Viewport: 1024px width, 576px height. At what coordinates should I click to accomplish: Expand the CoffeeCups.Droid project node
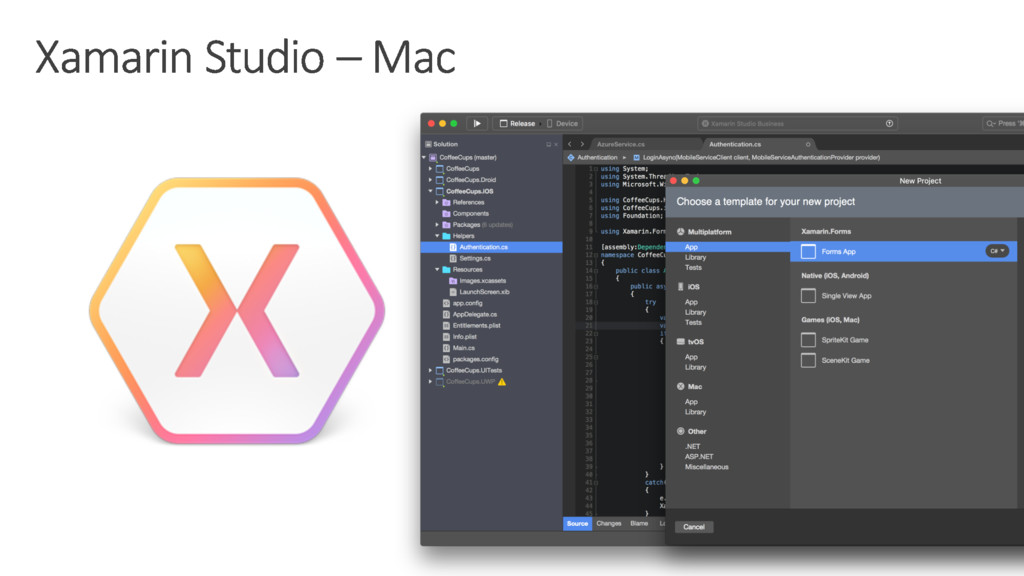(x=430, y=180)
